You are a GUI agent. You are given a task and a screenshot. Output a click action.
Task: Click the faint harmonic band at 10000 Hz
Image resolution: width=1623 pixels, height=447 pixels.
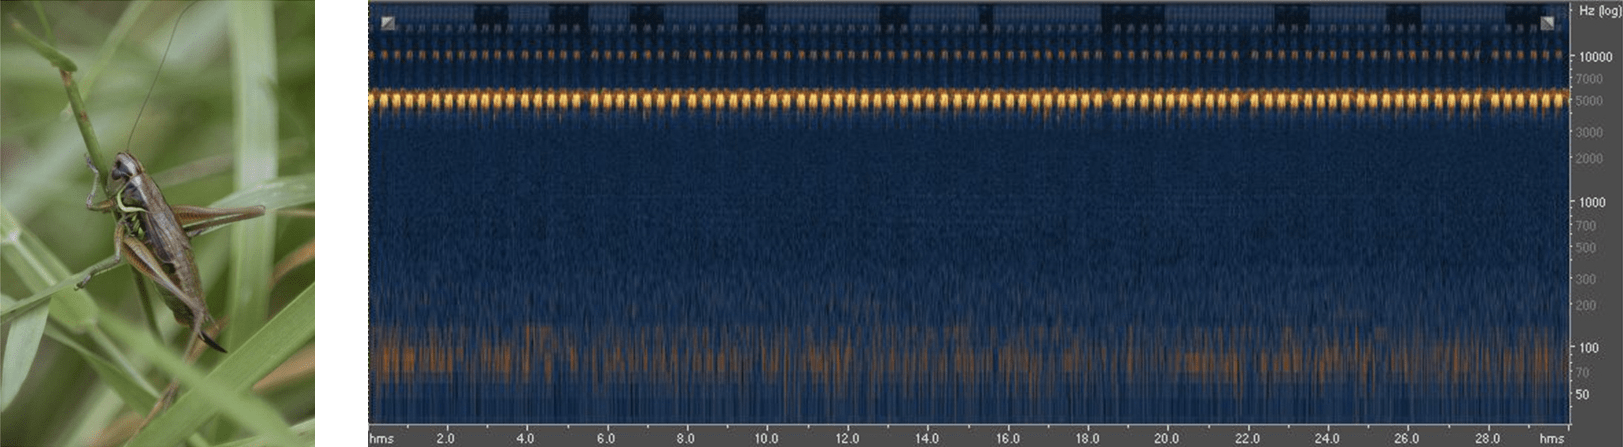tap(968, 56)
